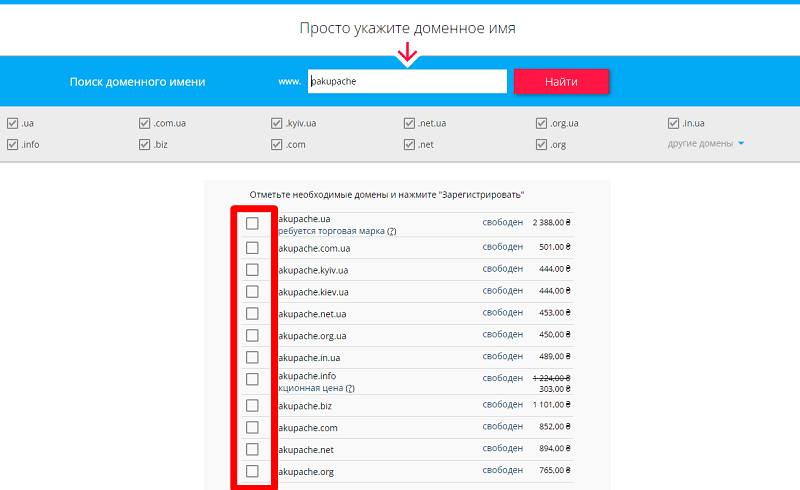
Task: Toggle the .net zone filter checkbox
Action: (x=409, y=144)
